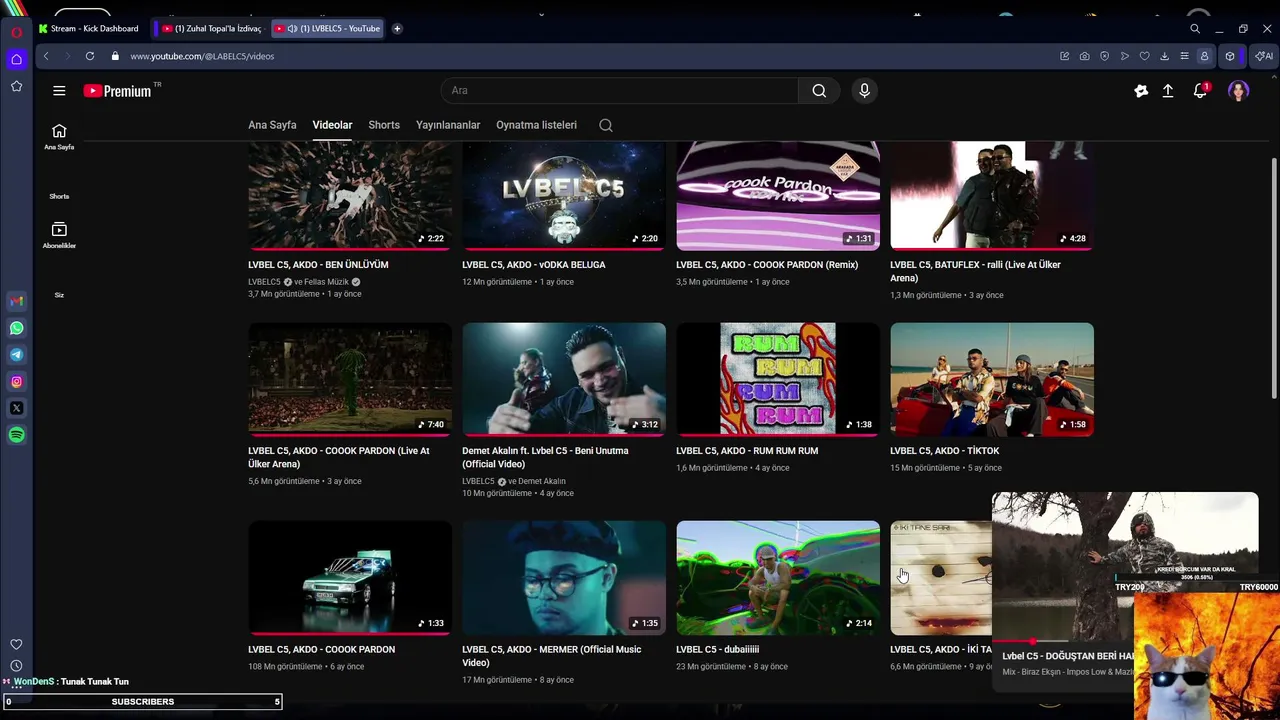Click the DOĞUŞTAN BERİ miniplayer title
This screenshot has height=720, width=1280.
coord(1068,656)
